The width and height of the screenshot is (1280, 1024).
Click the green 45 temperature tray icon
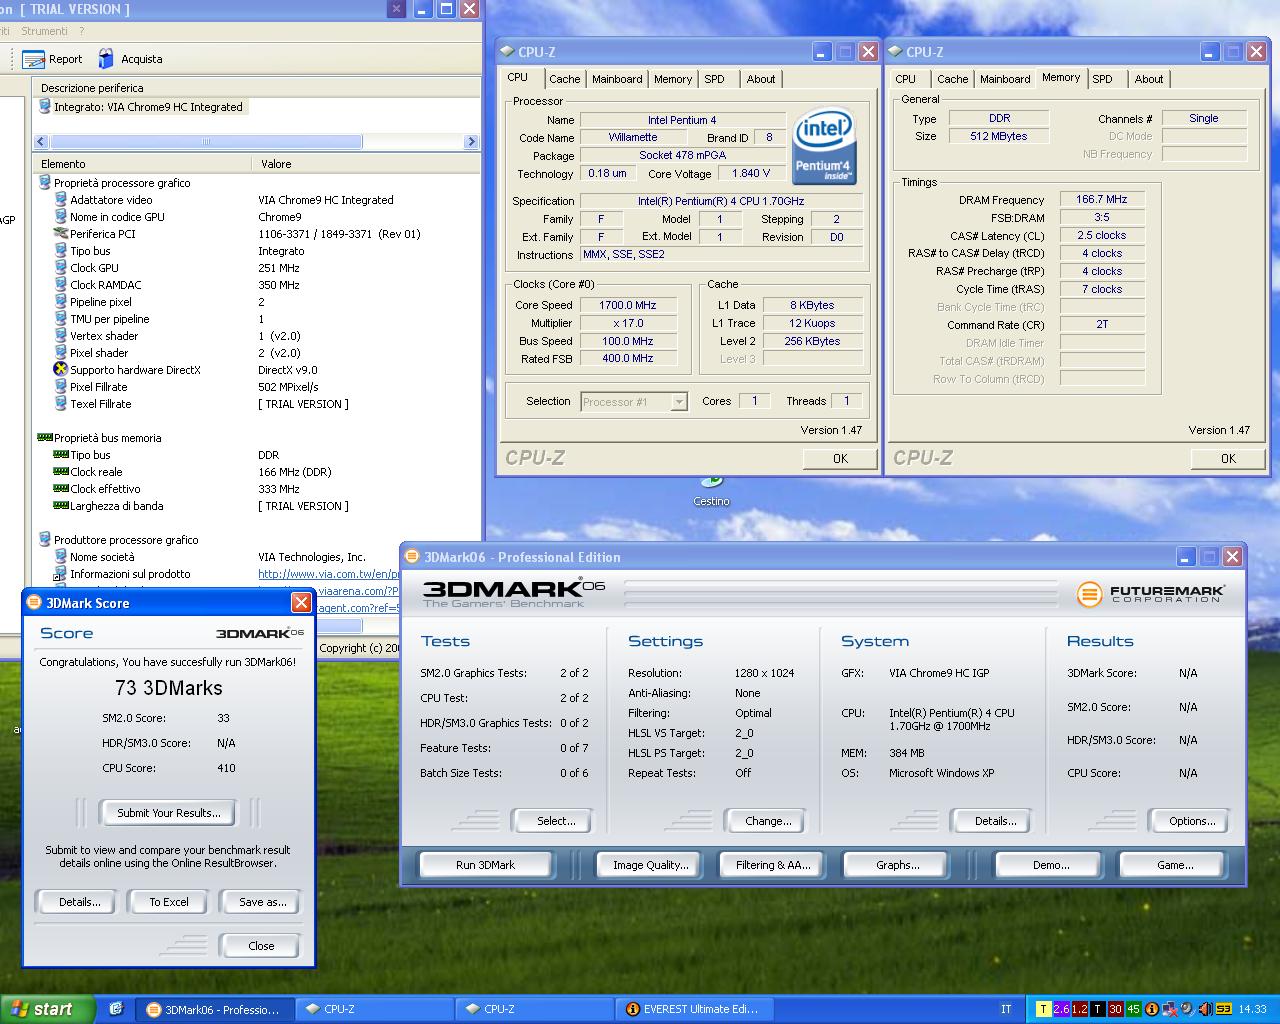pos(1133,1009)
